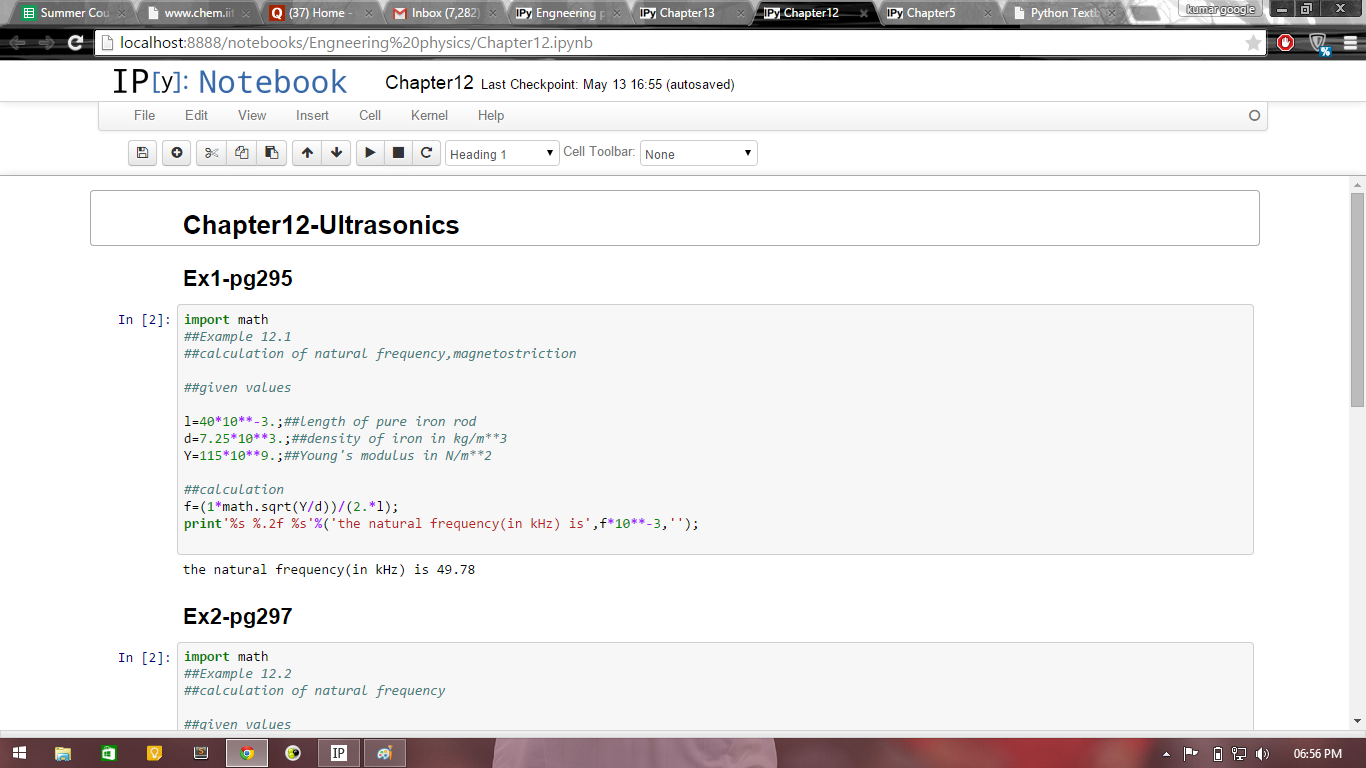Image resolution: width=1366 pixels, height=768 pixels.
Task: Insert a cell below with the plus icon
Action: 177,153
